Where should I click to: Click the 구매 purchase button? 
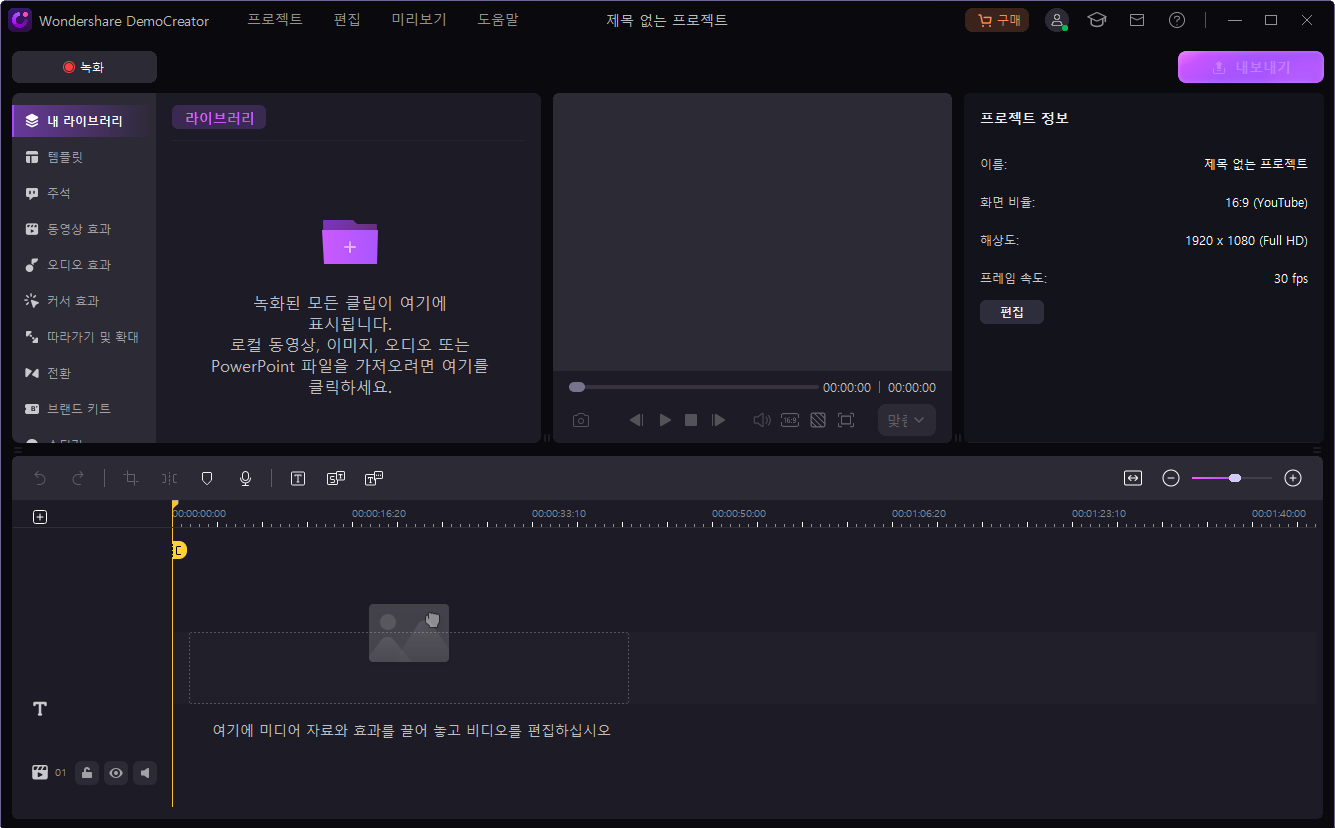coord(997,20)
